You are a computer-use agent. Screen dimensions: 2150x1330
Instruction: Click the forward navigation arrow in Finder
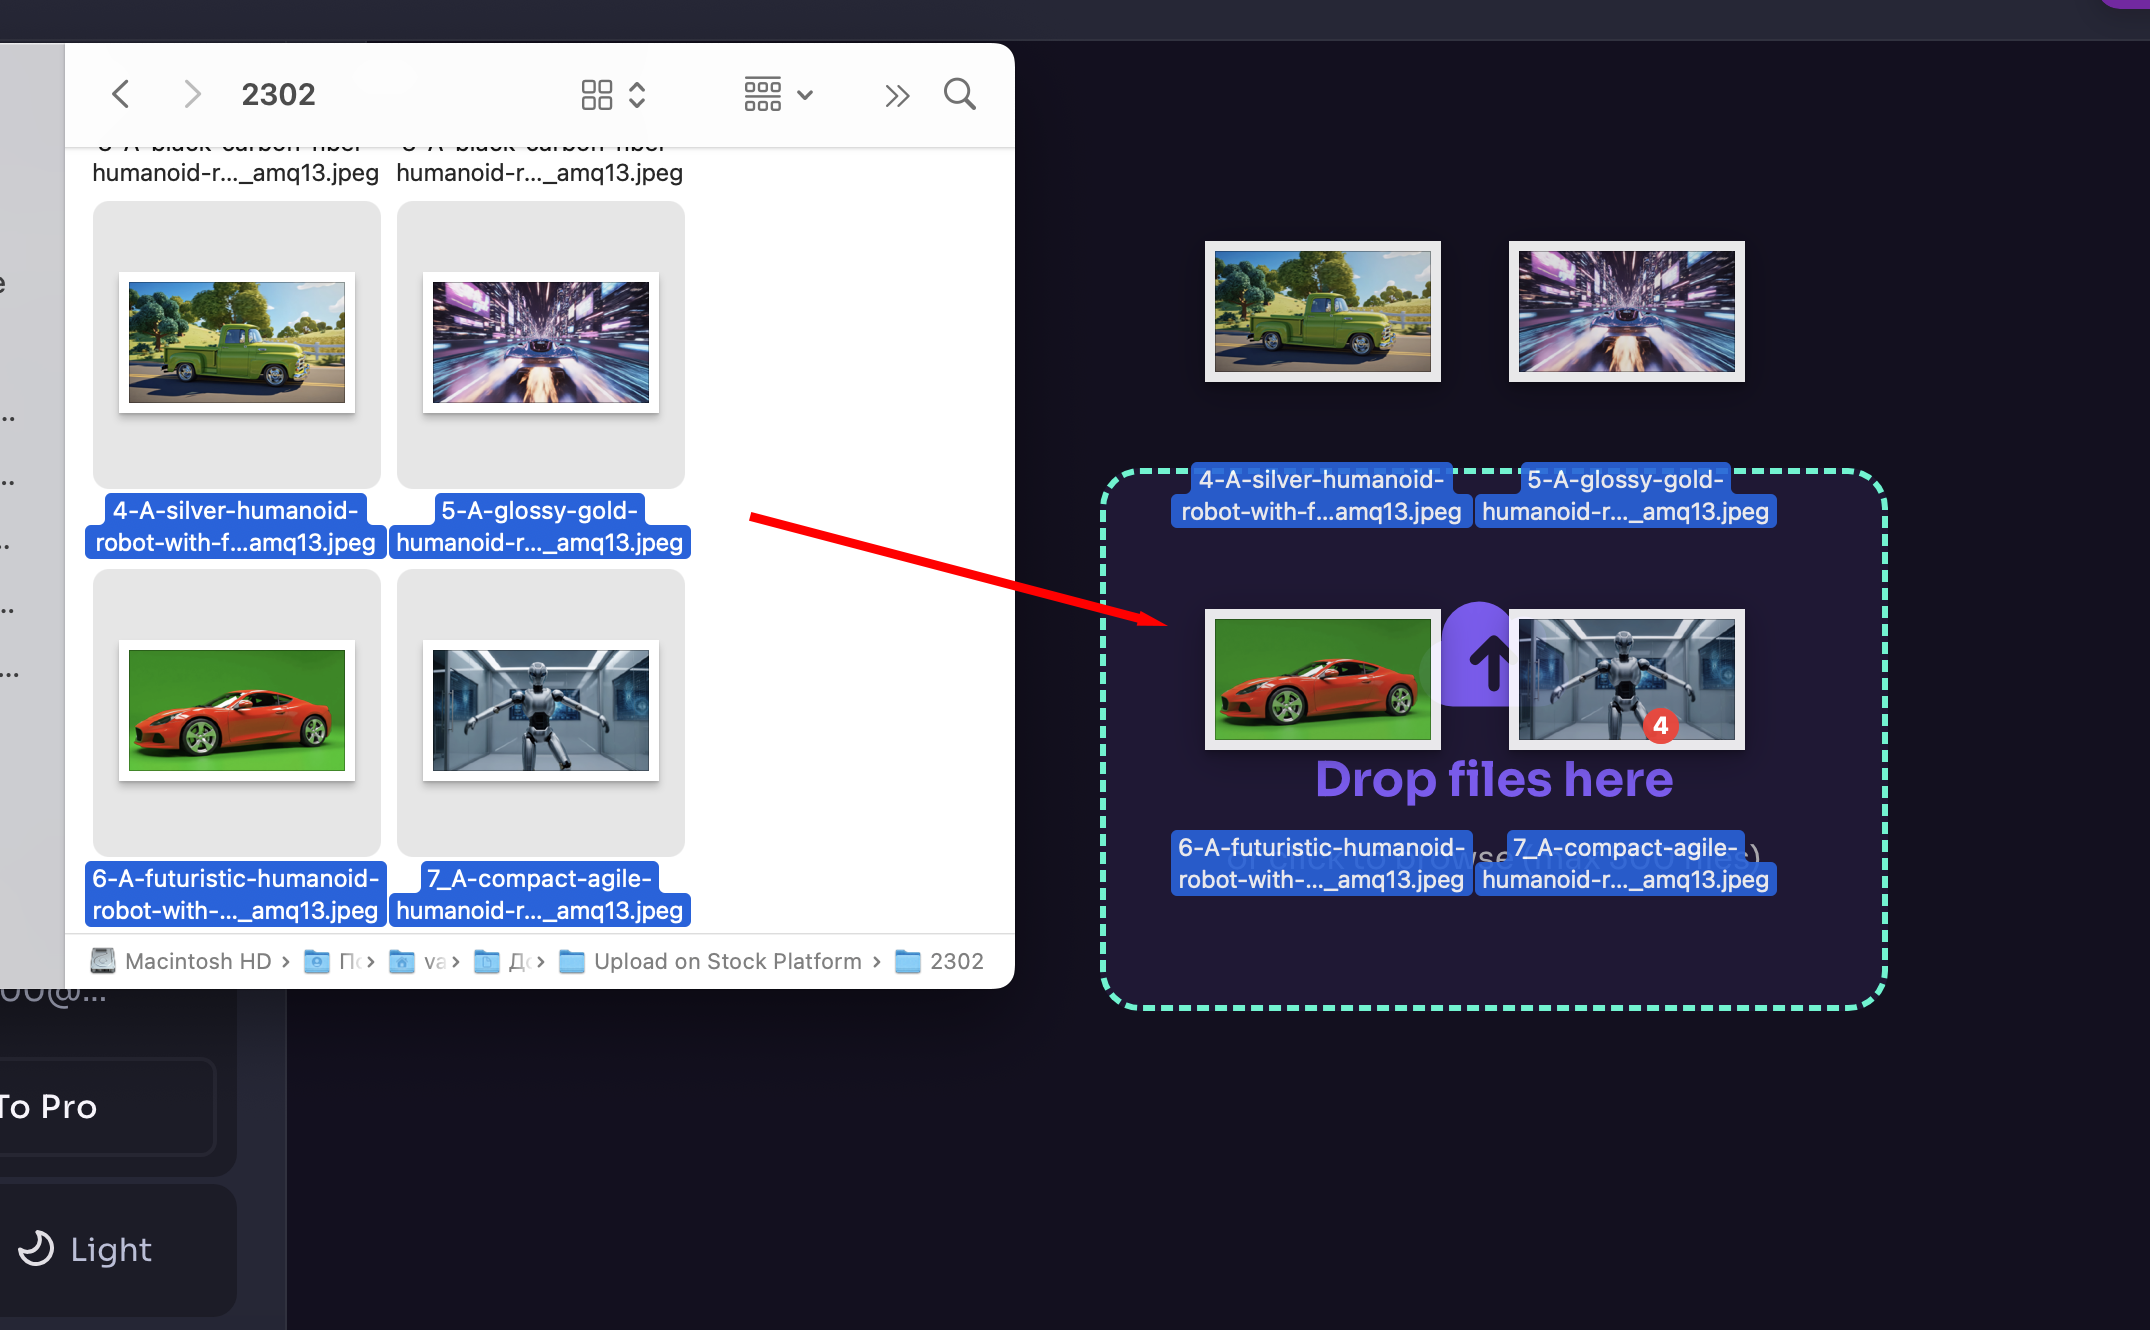(x=192, y=93)
